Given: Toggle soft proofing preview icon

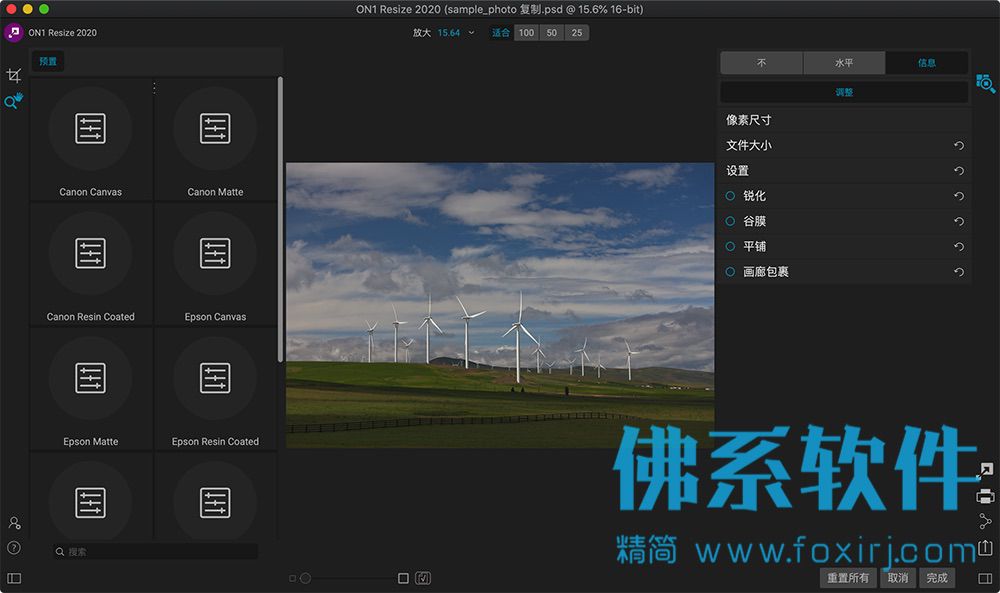Looking at the screenshot, I should [423, 578].
